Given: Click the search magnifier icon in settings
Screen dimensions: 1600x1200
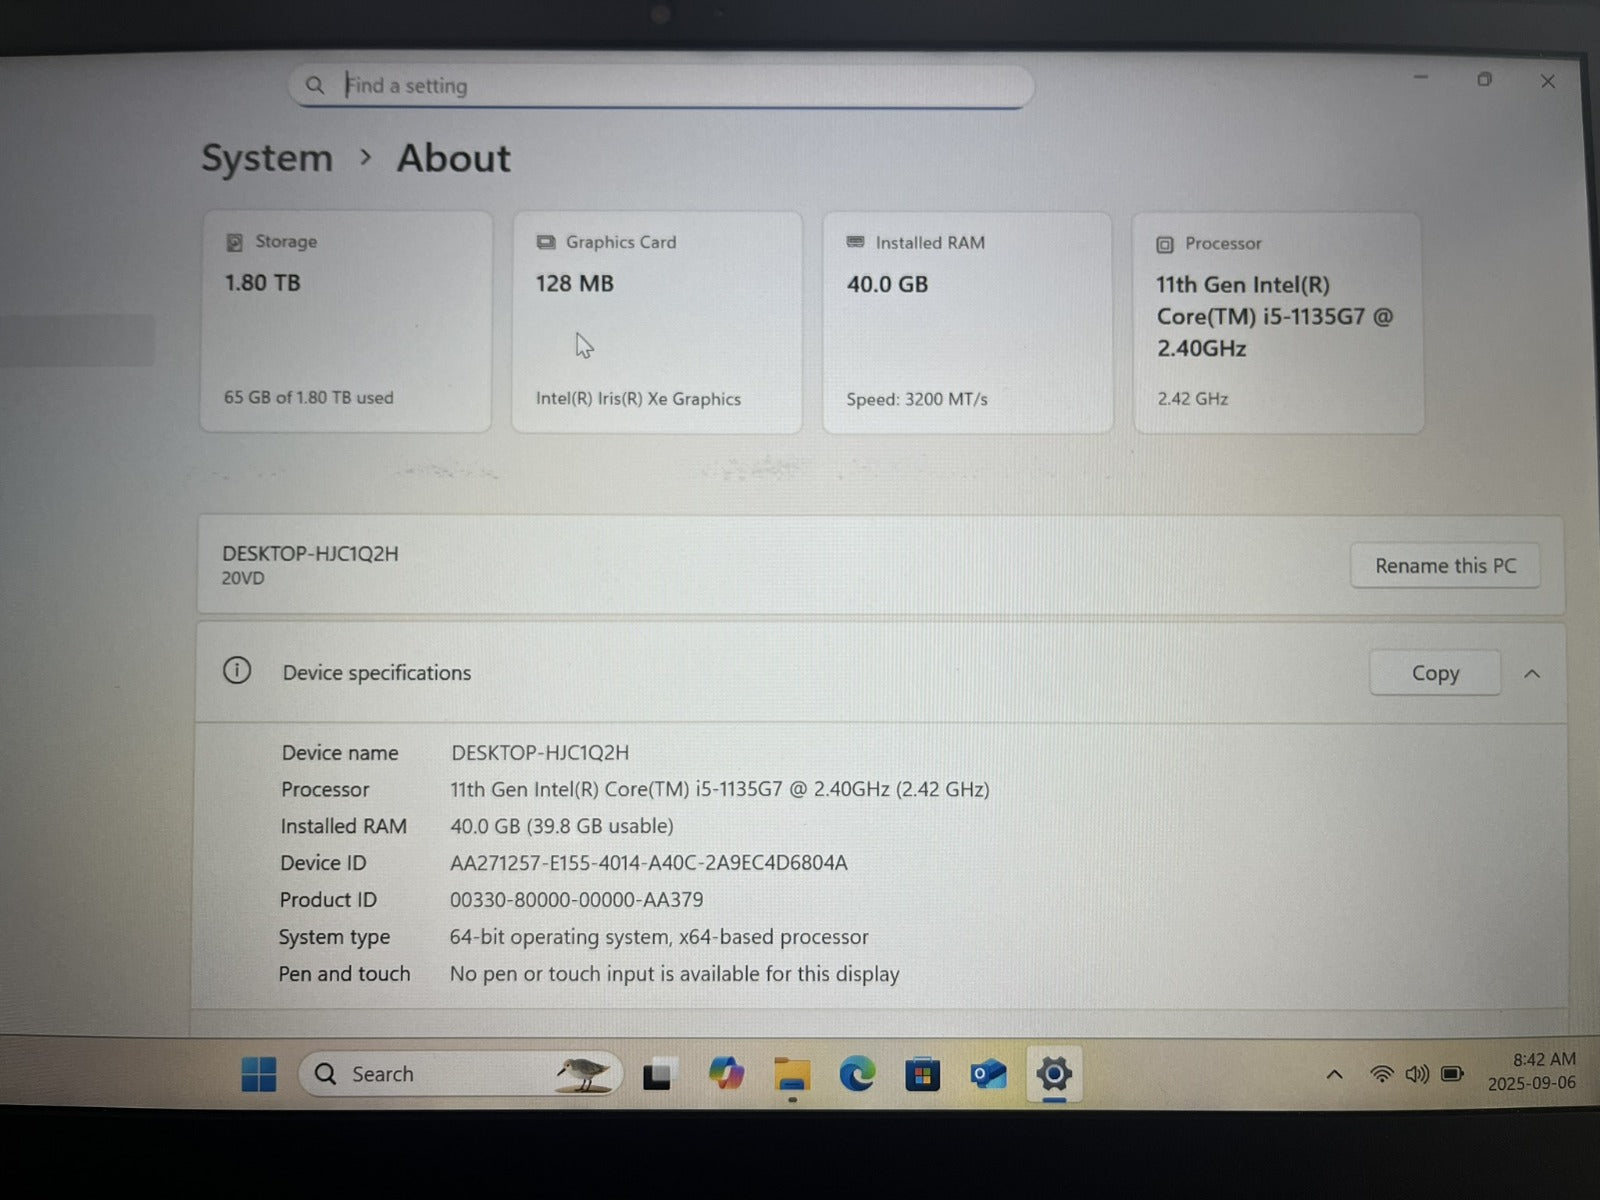Looking at the screenshot, I should point(315,85).
